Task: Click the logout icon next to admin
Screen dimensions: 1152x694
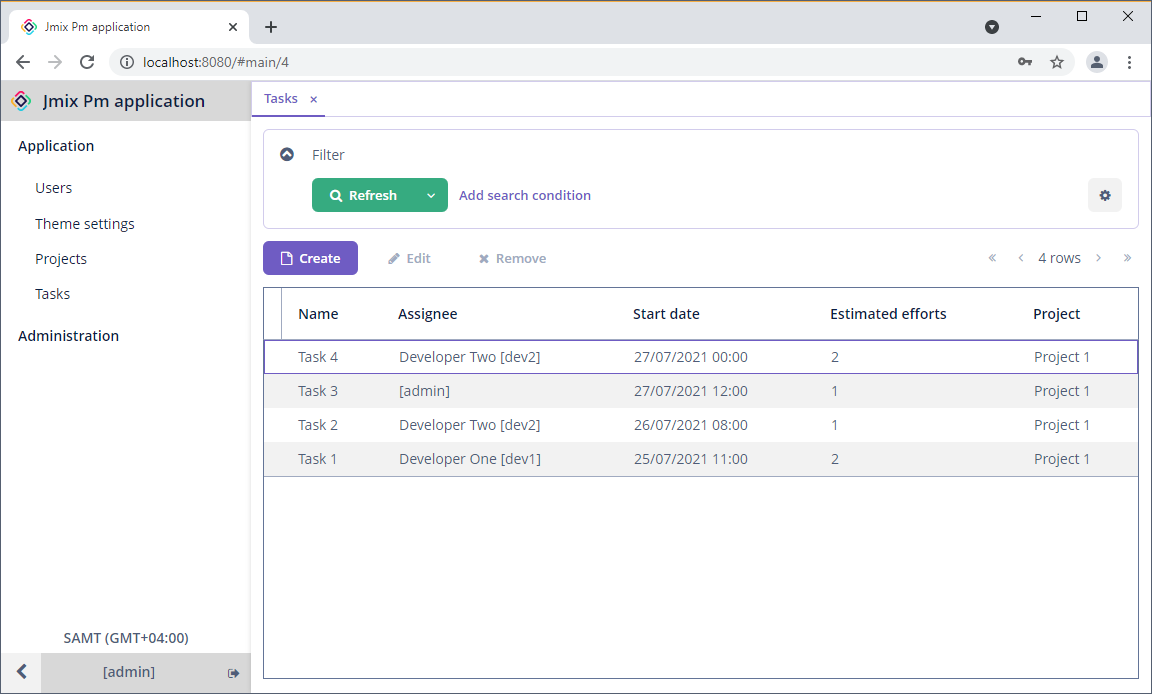Action: click(x=233, y=673)
